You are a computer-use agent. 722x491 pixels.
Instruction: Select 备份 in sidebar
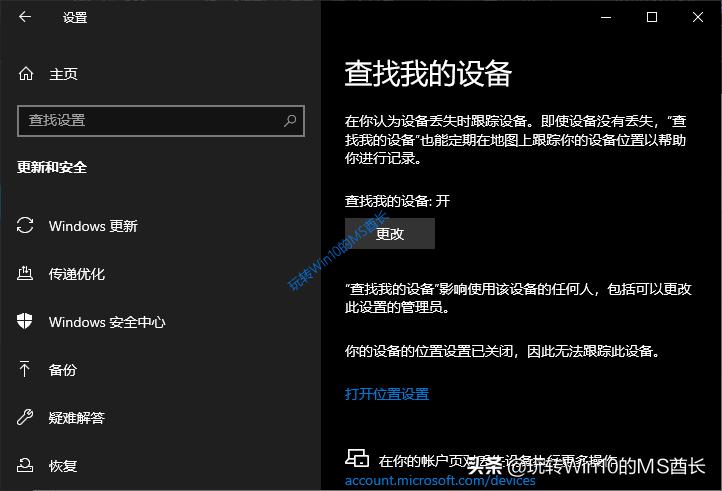point(63,370)
